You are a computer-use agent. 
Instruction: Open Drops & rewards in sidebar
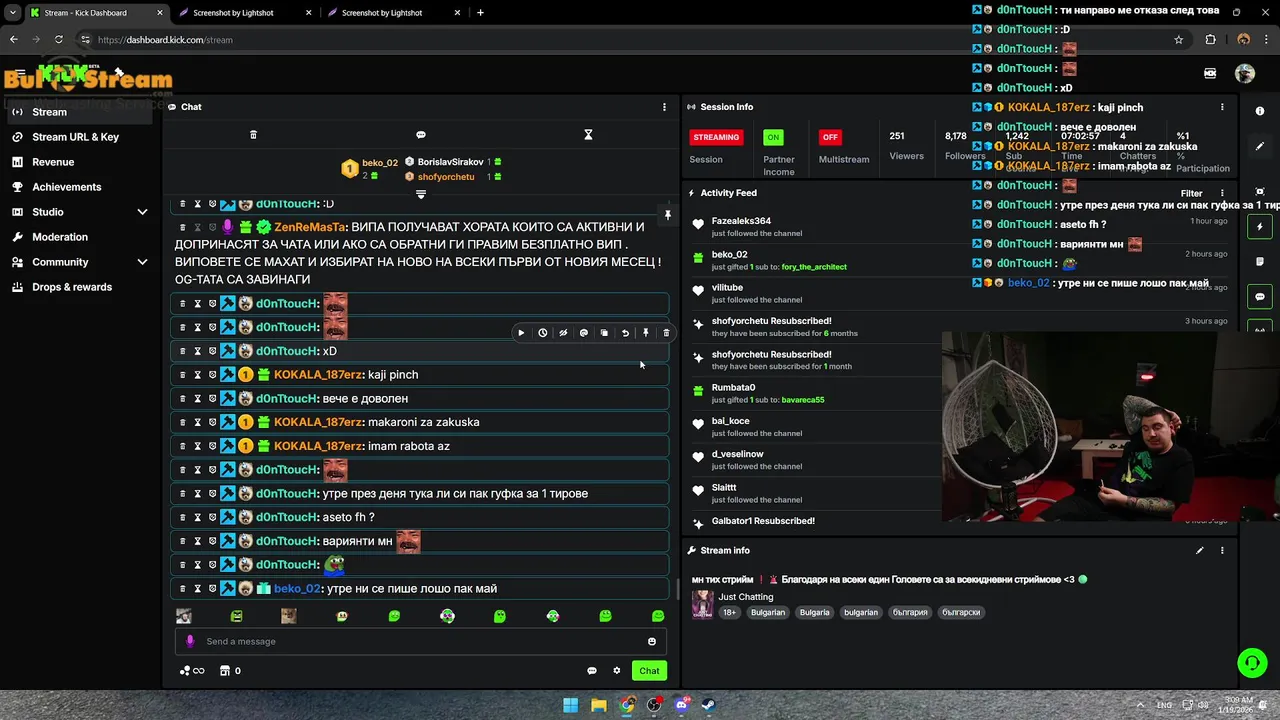click(82, 287)
